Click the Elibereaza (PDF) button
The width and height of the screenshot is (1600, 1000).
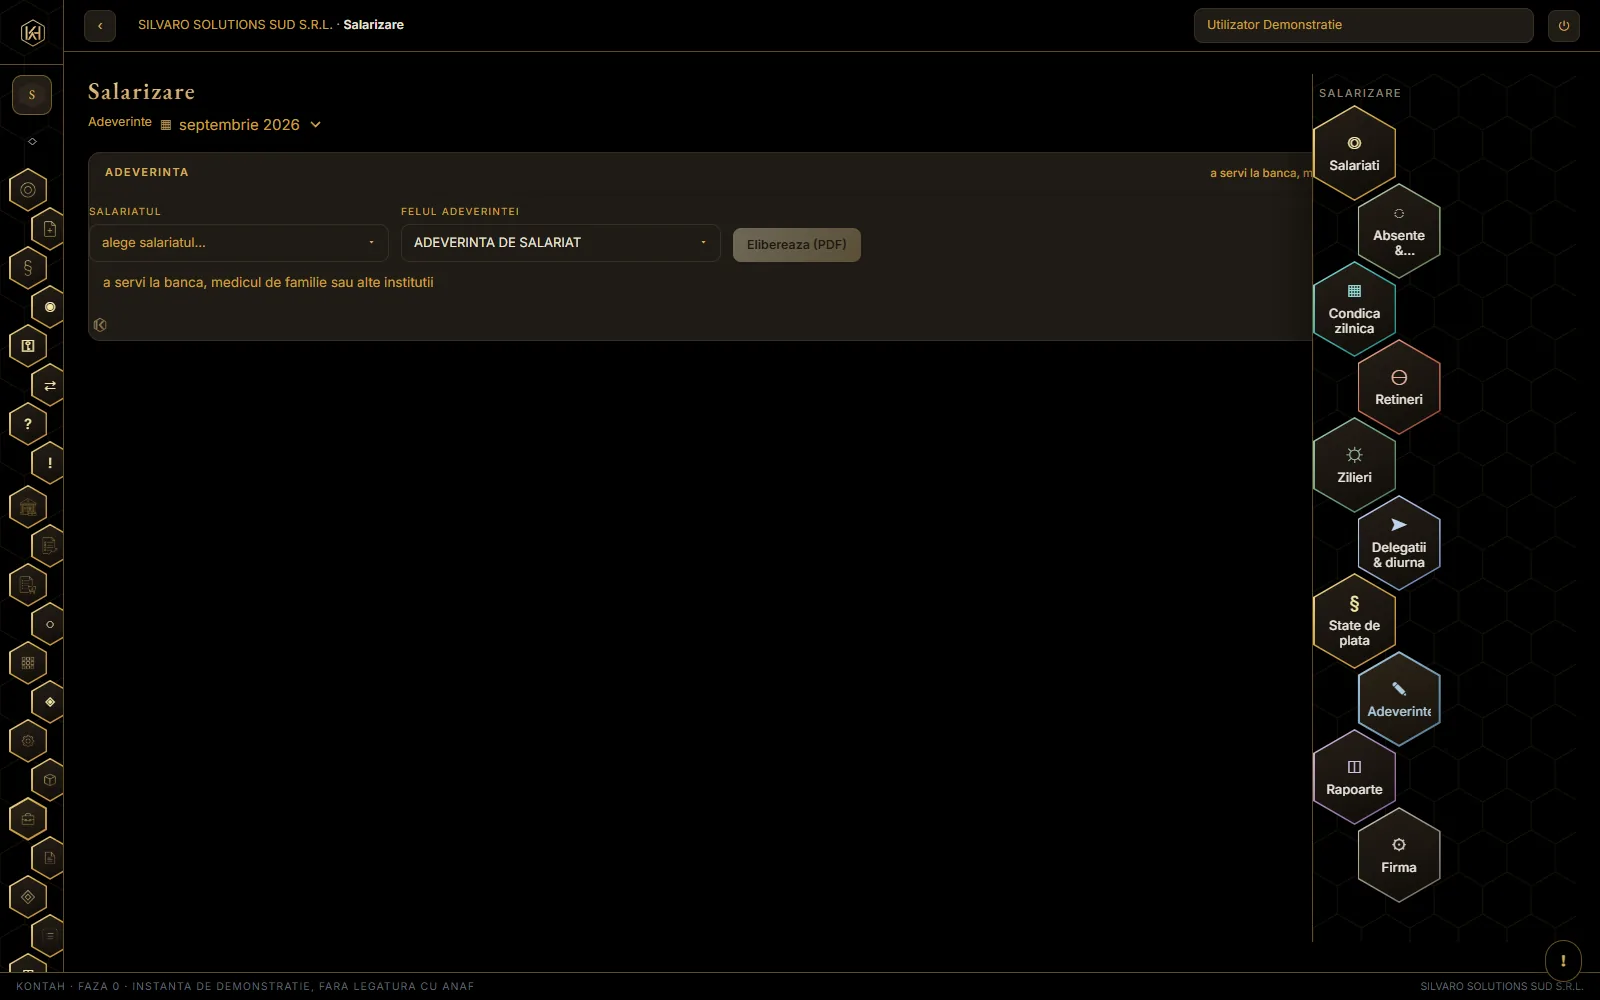point(796,245)
